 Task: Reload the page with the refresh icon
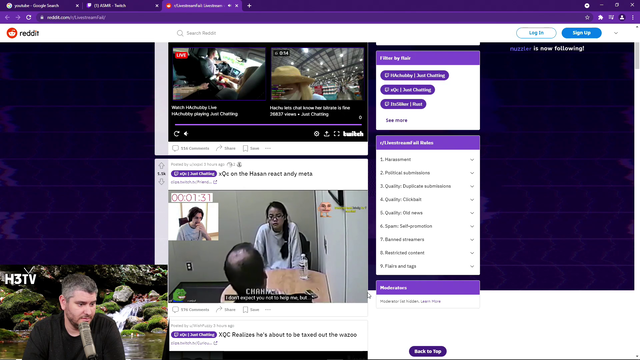click(29, 18)
